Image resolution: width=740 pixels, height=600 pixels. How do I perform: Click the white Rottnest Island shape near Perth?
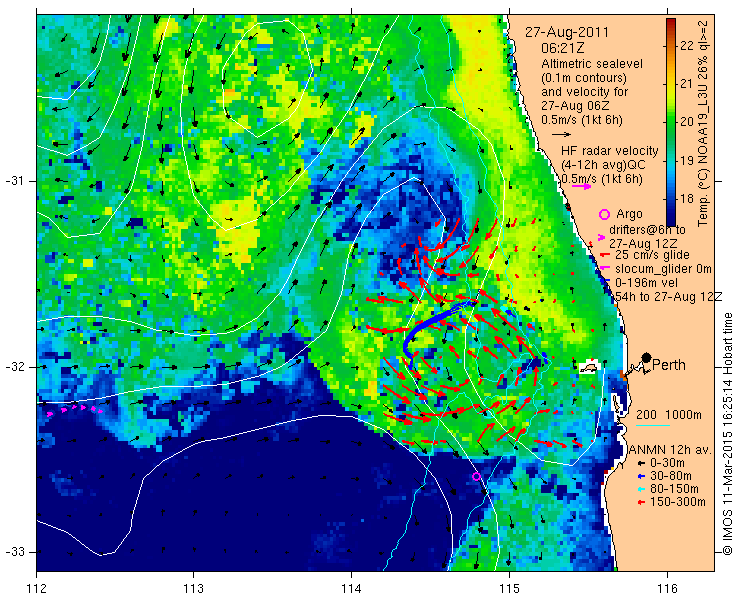coord(589,366)
